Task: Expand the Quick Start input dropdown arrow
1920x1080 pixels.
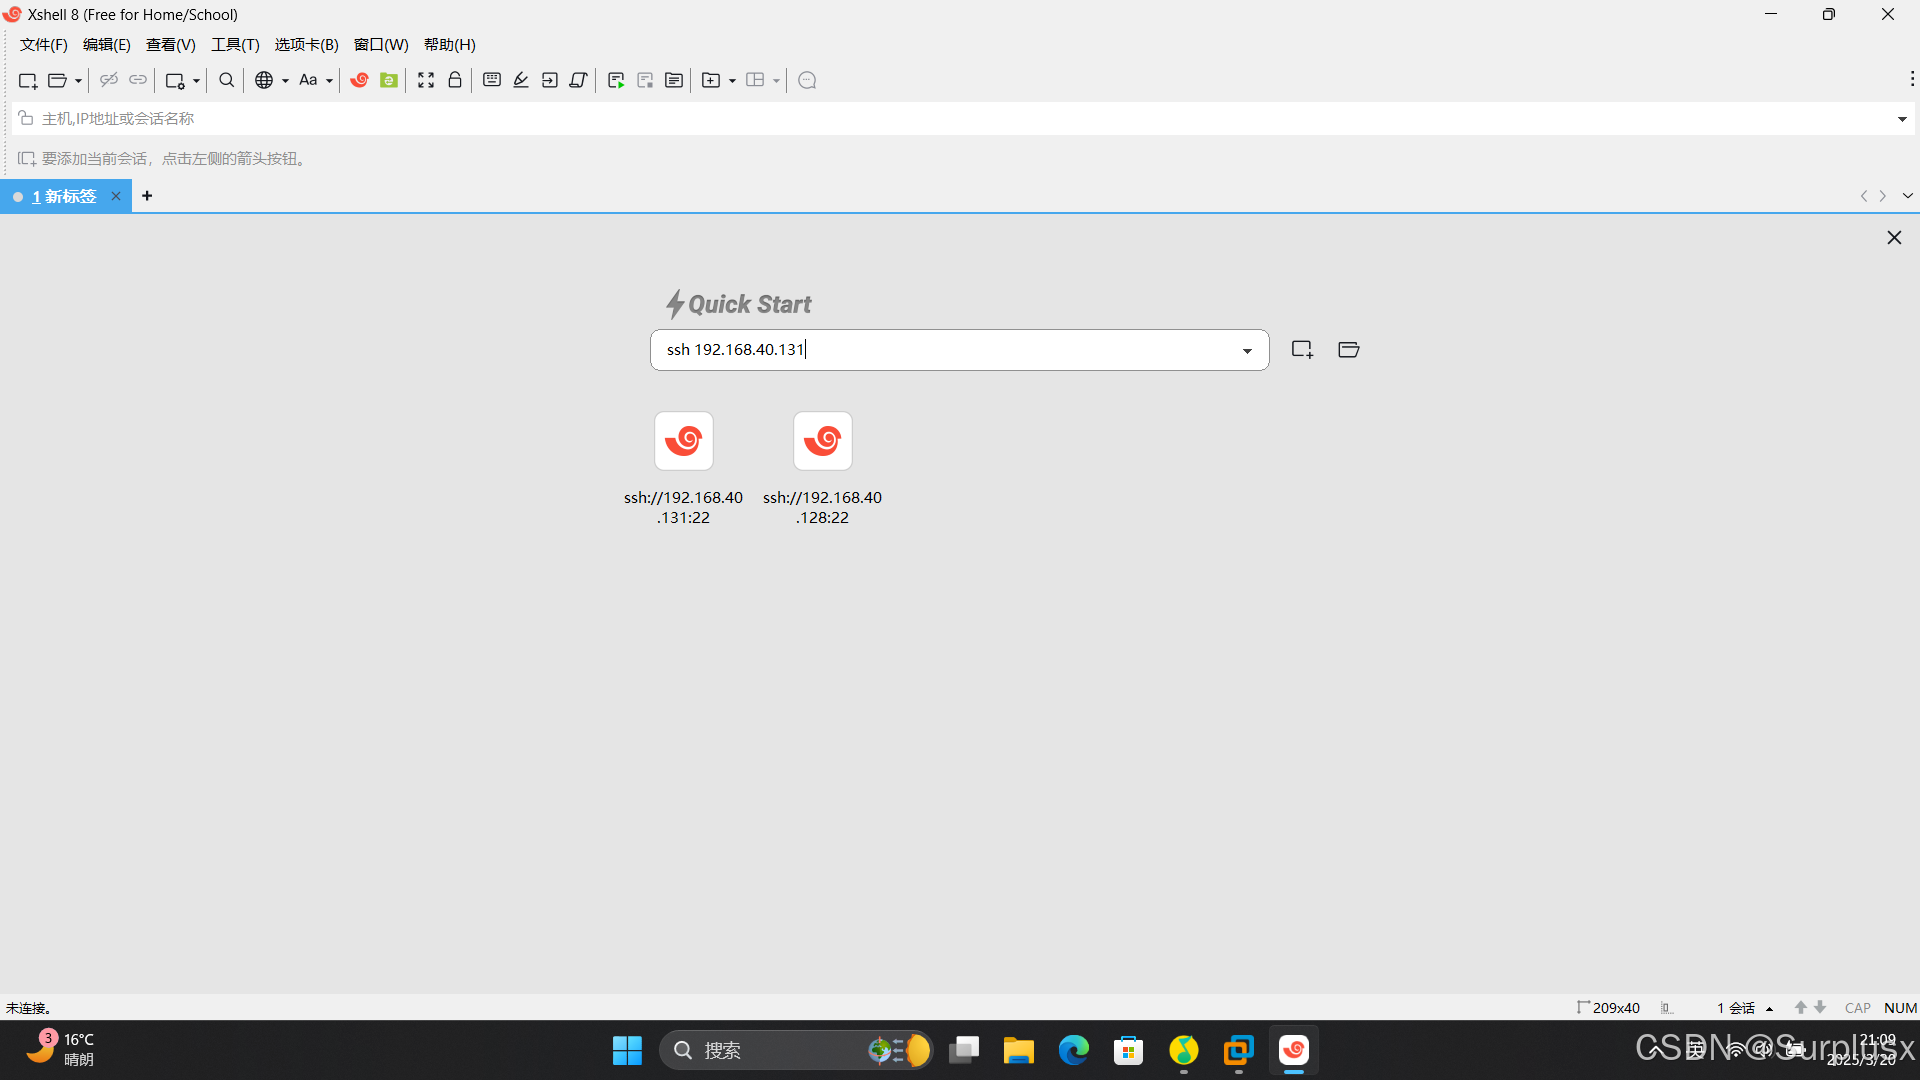Action: tap(1247, 350)
